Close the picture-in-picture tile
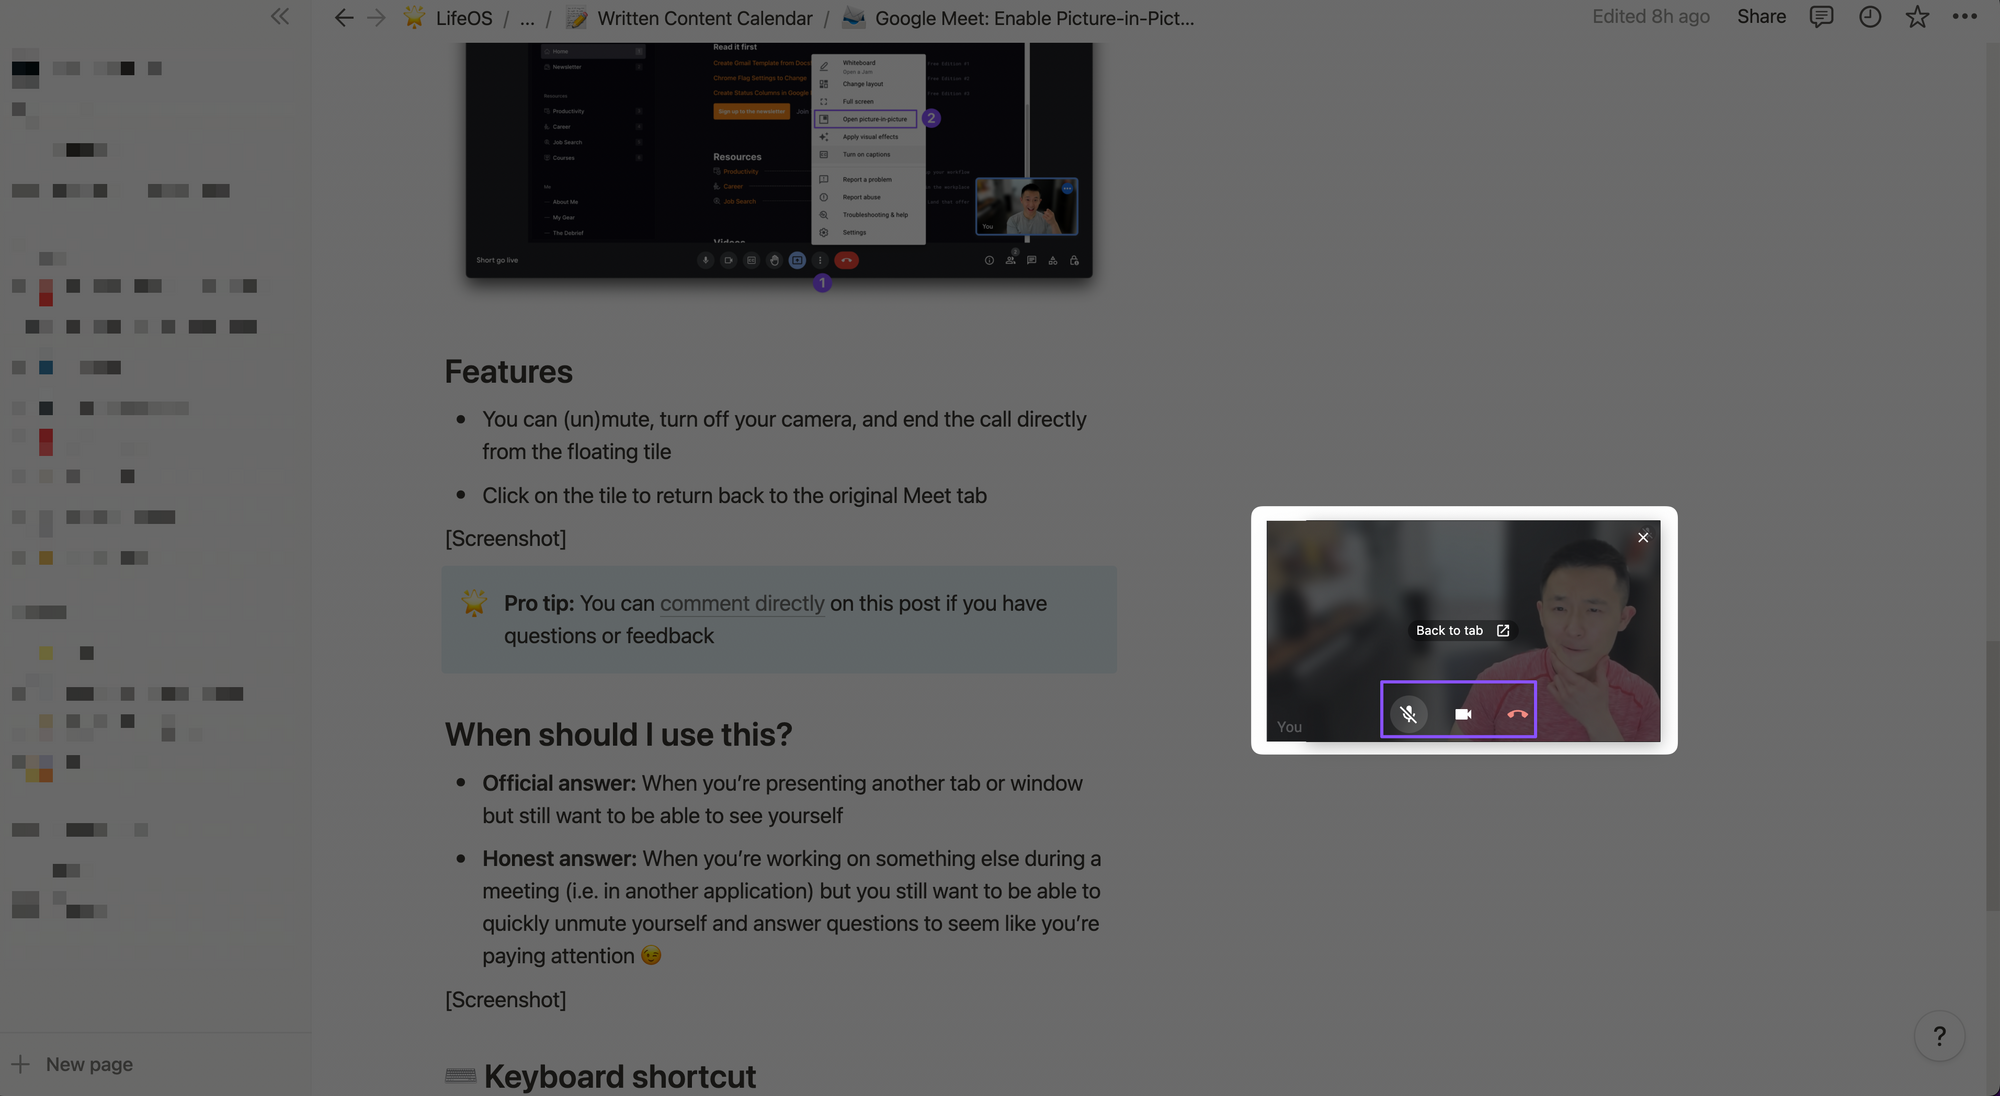The height and width of the screenshot is (1096, 2000). click(x=1643, y=537)
